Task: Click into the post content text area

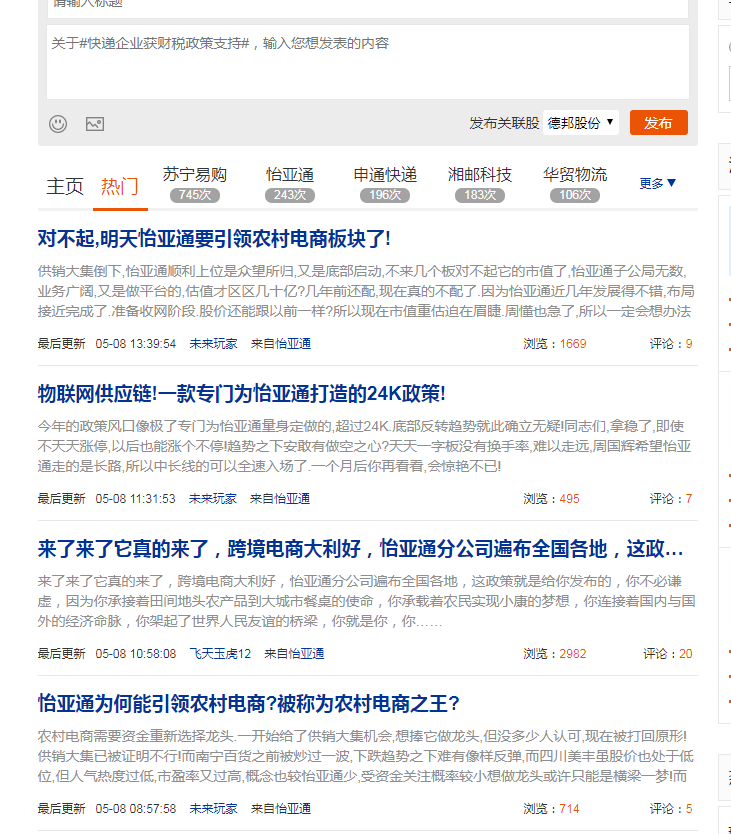Action: coord(368,62)
